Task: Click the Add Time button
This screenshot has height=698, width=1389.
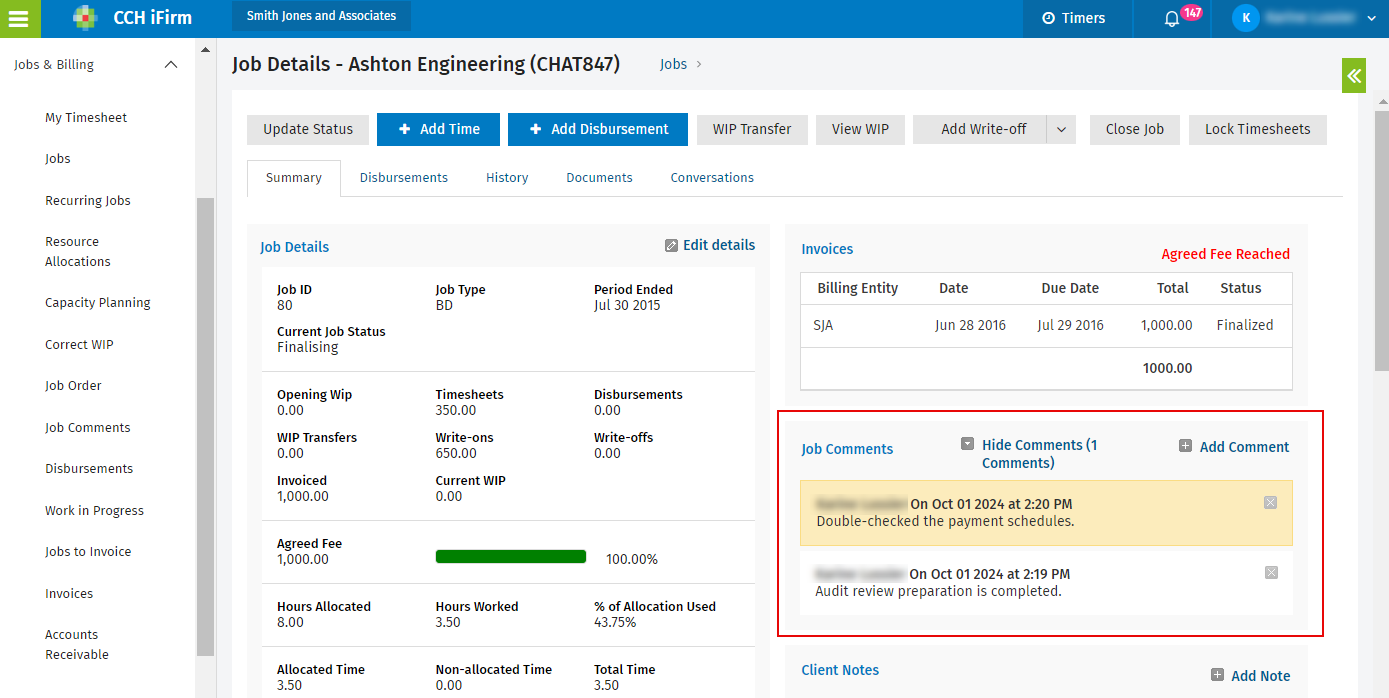Action: (x=439, y=130)
